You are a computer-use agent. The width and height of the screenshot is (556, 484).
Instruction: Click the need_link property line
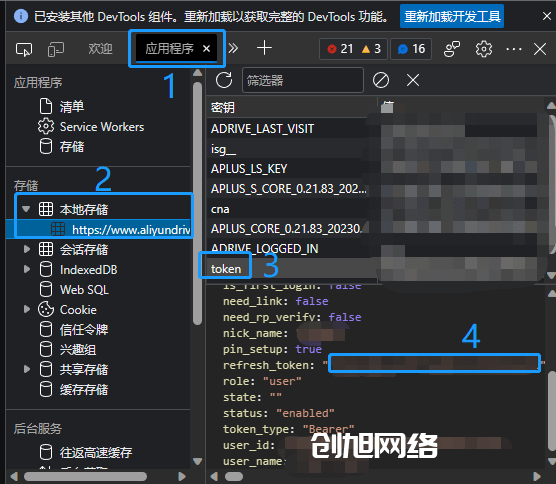point(276,301)
